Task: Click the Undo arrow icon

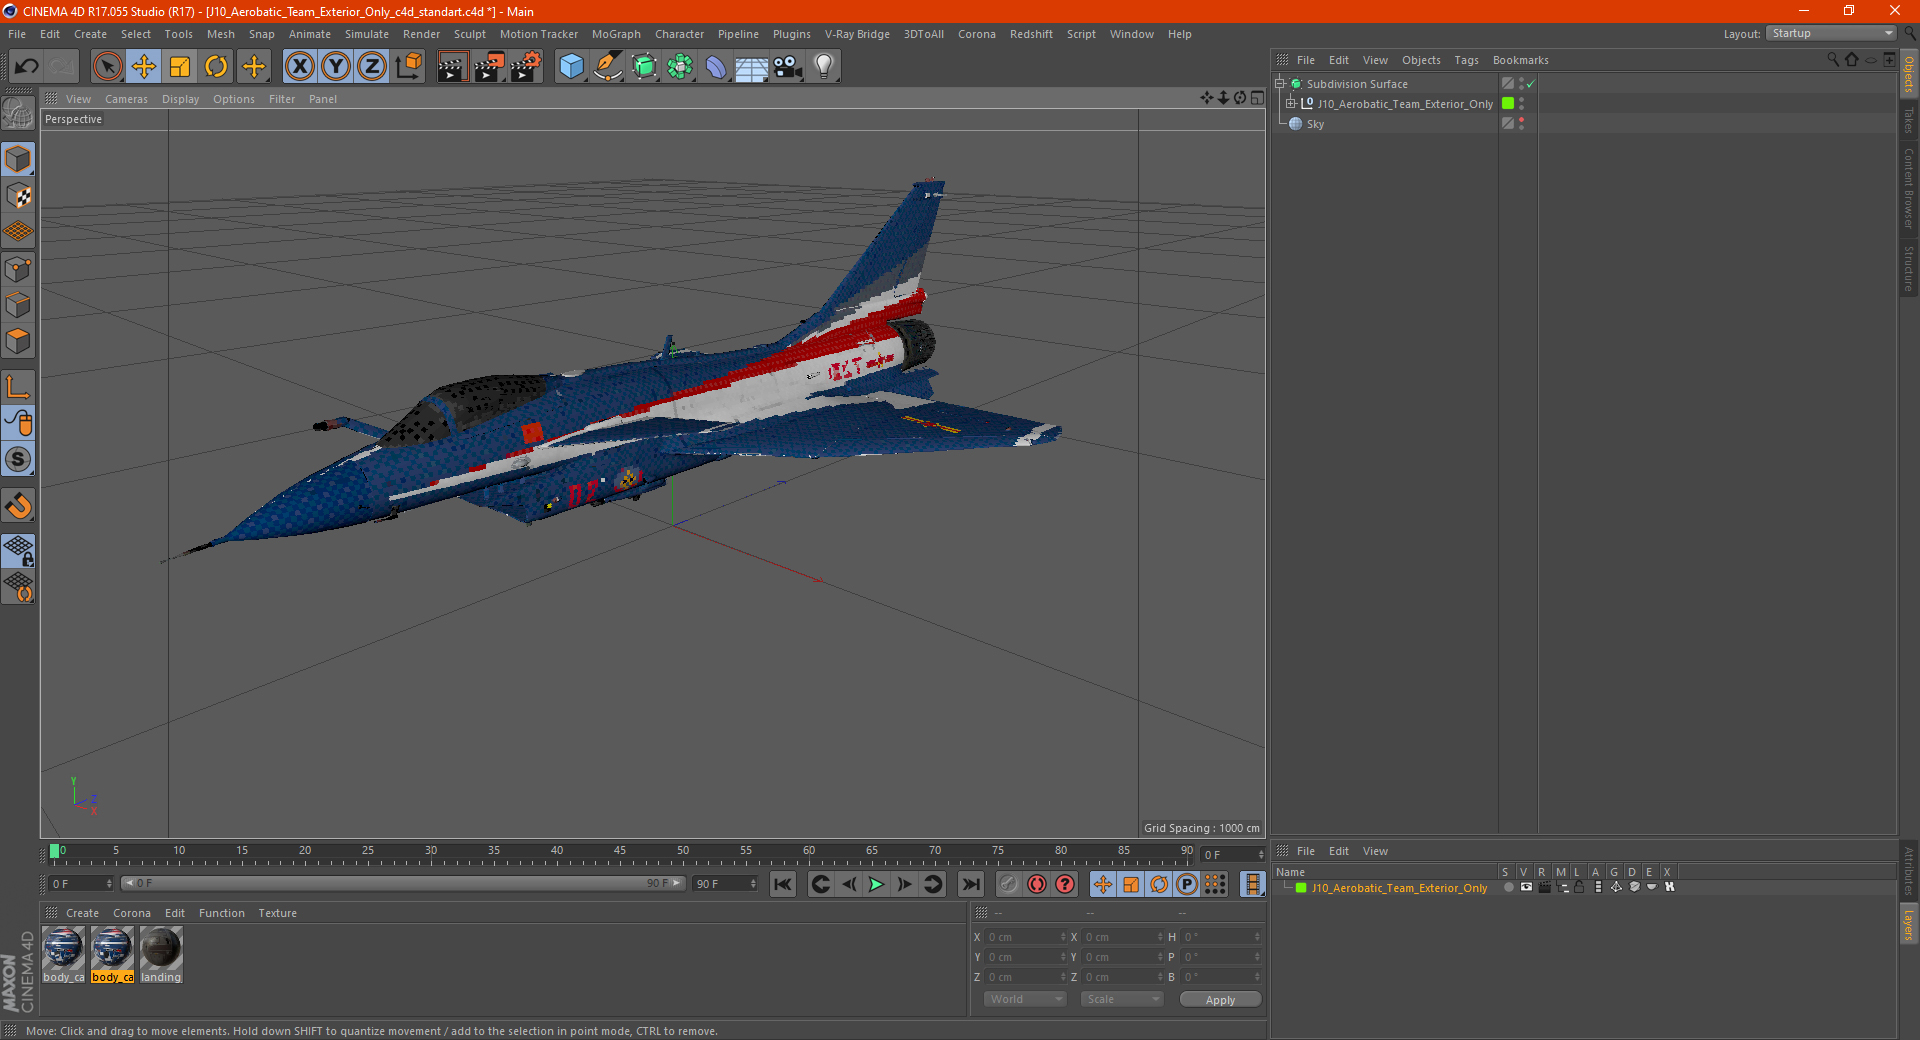Action: pos(27,67)
